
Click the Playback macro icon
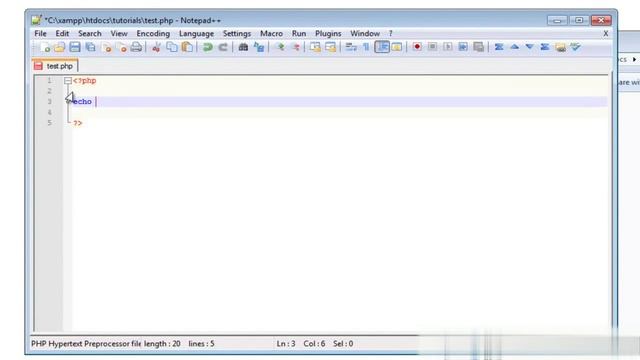pyautogui.click(x=448, y=47)
